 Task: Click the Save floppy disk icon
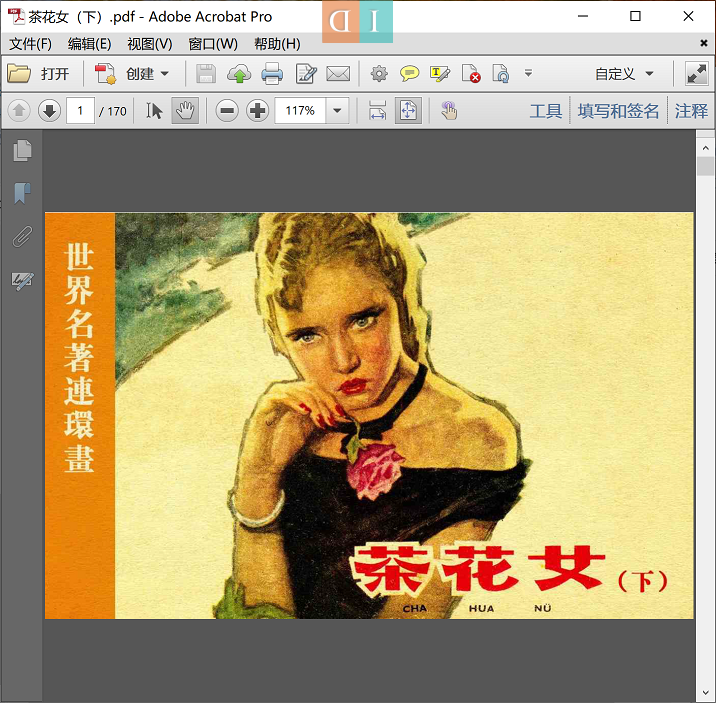(x=206, y=73)
